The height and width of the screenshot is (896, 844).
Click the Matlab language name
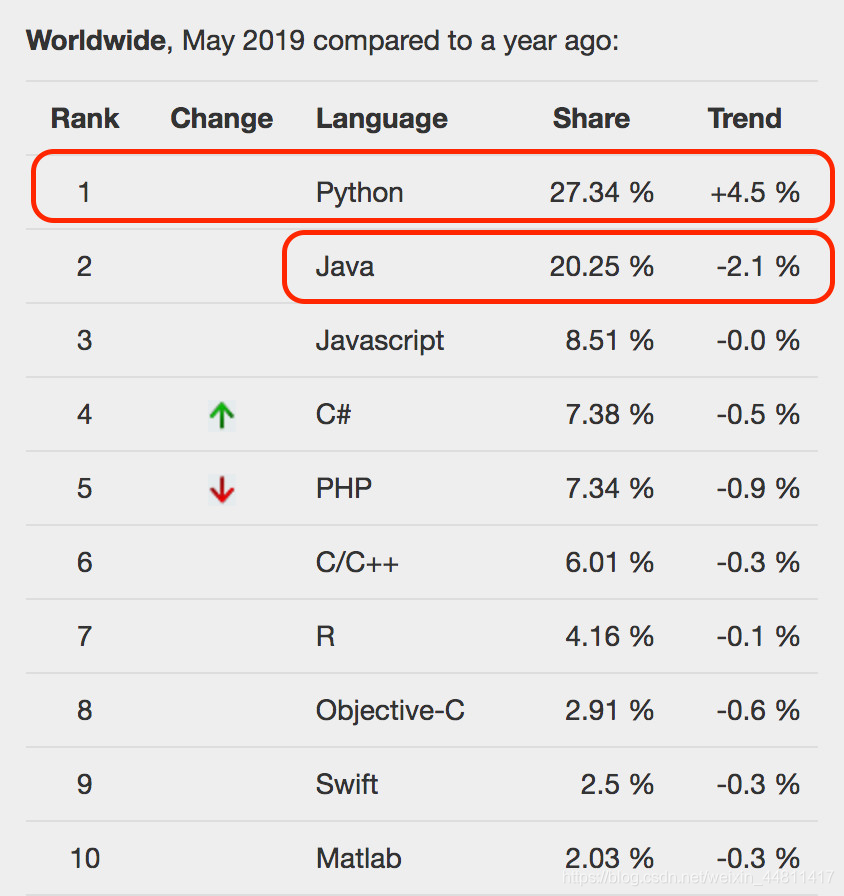358,858
